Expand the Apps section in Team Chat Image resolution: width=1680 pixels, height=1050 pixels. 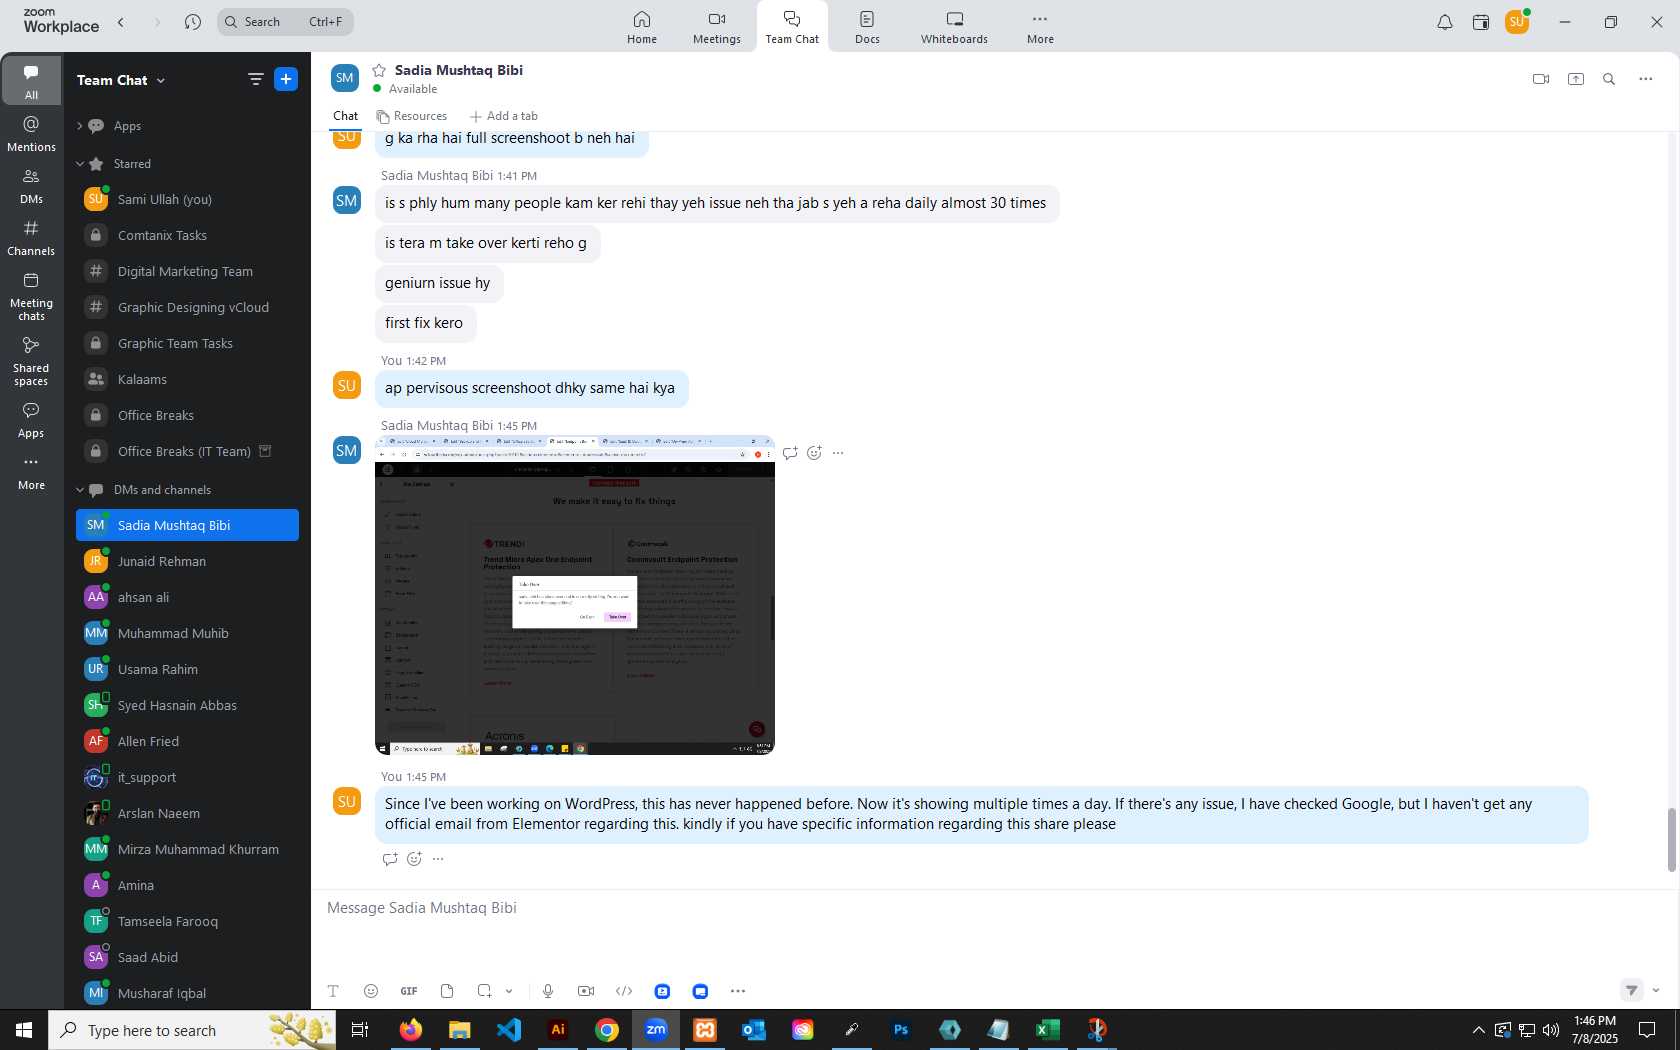(x=79, y=126)
